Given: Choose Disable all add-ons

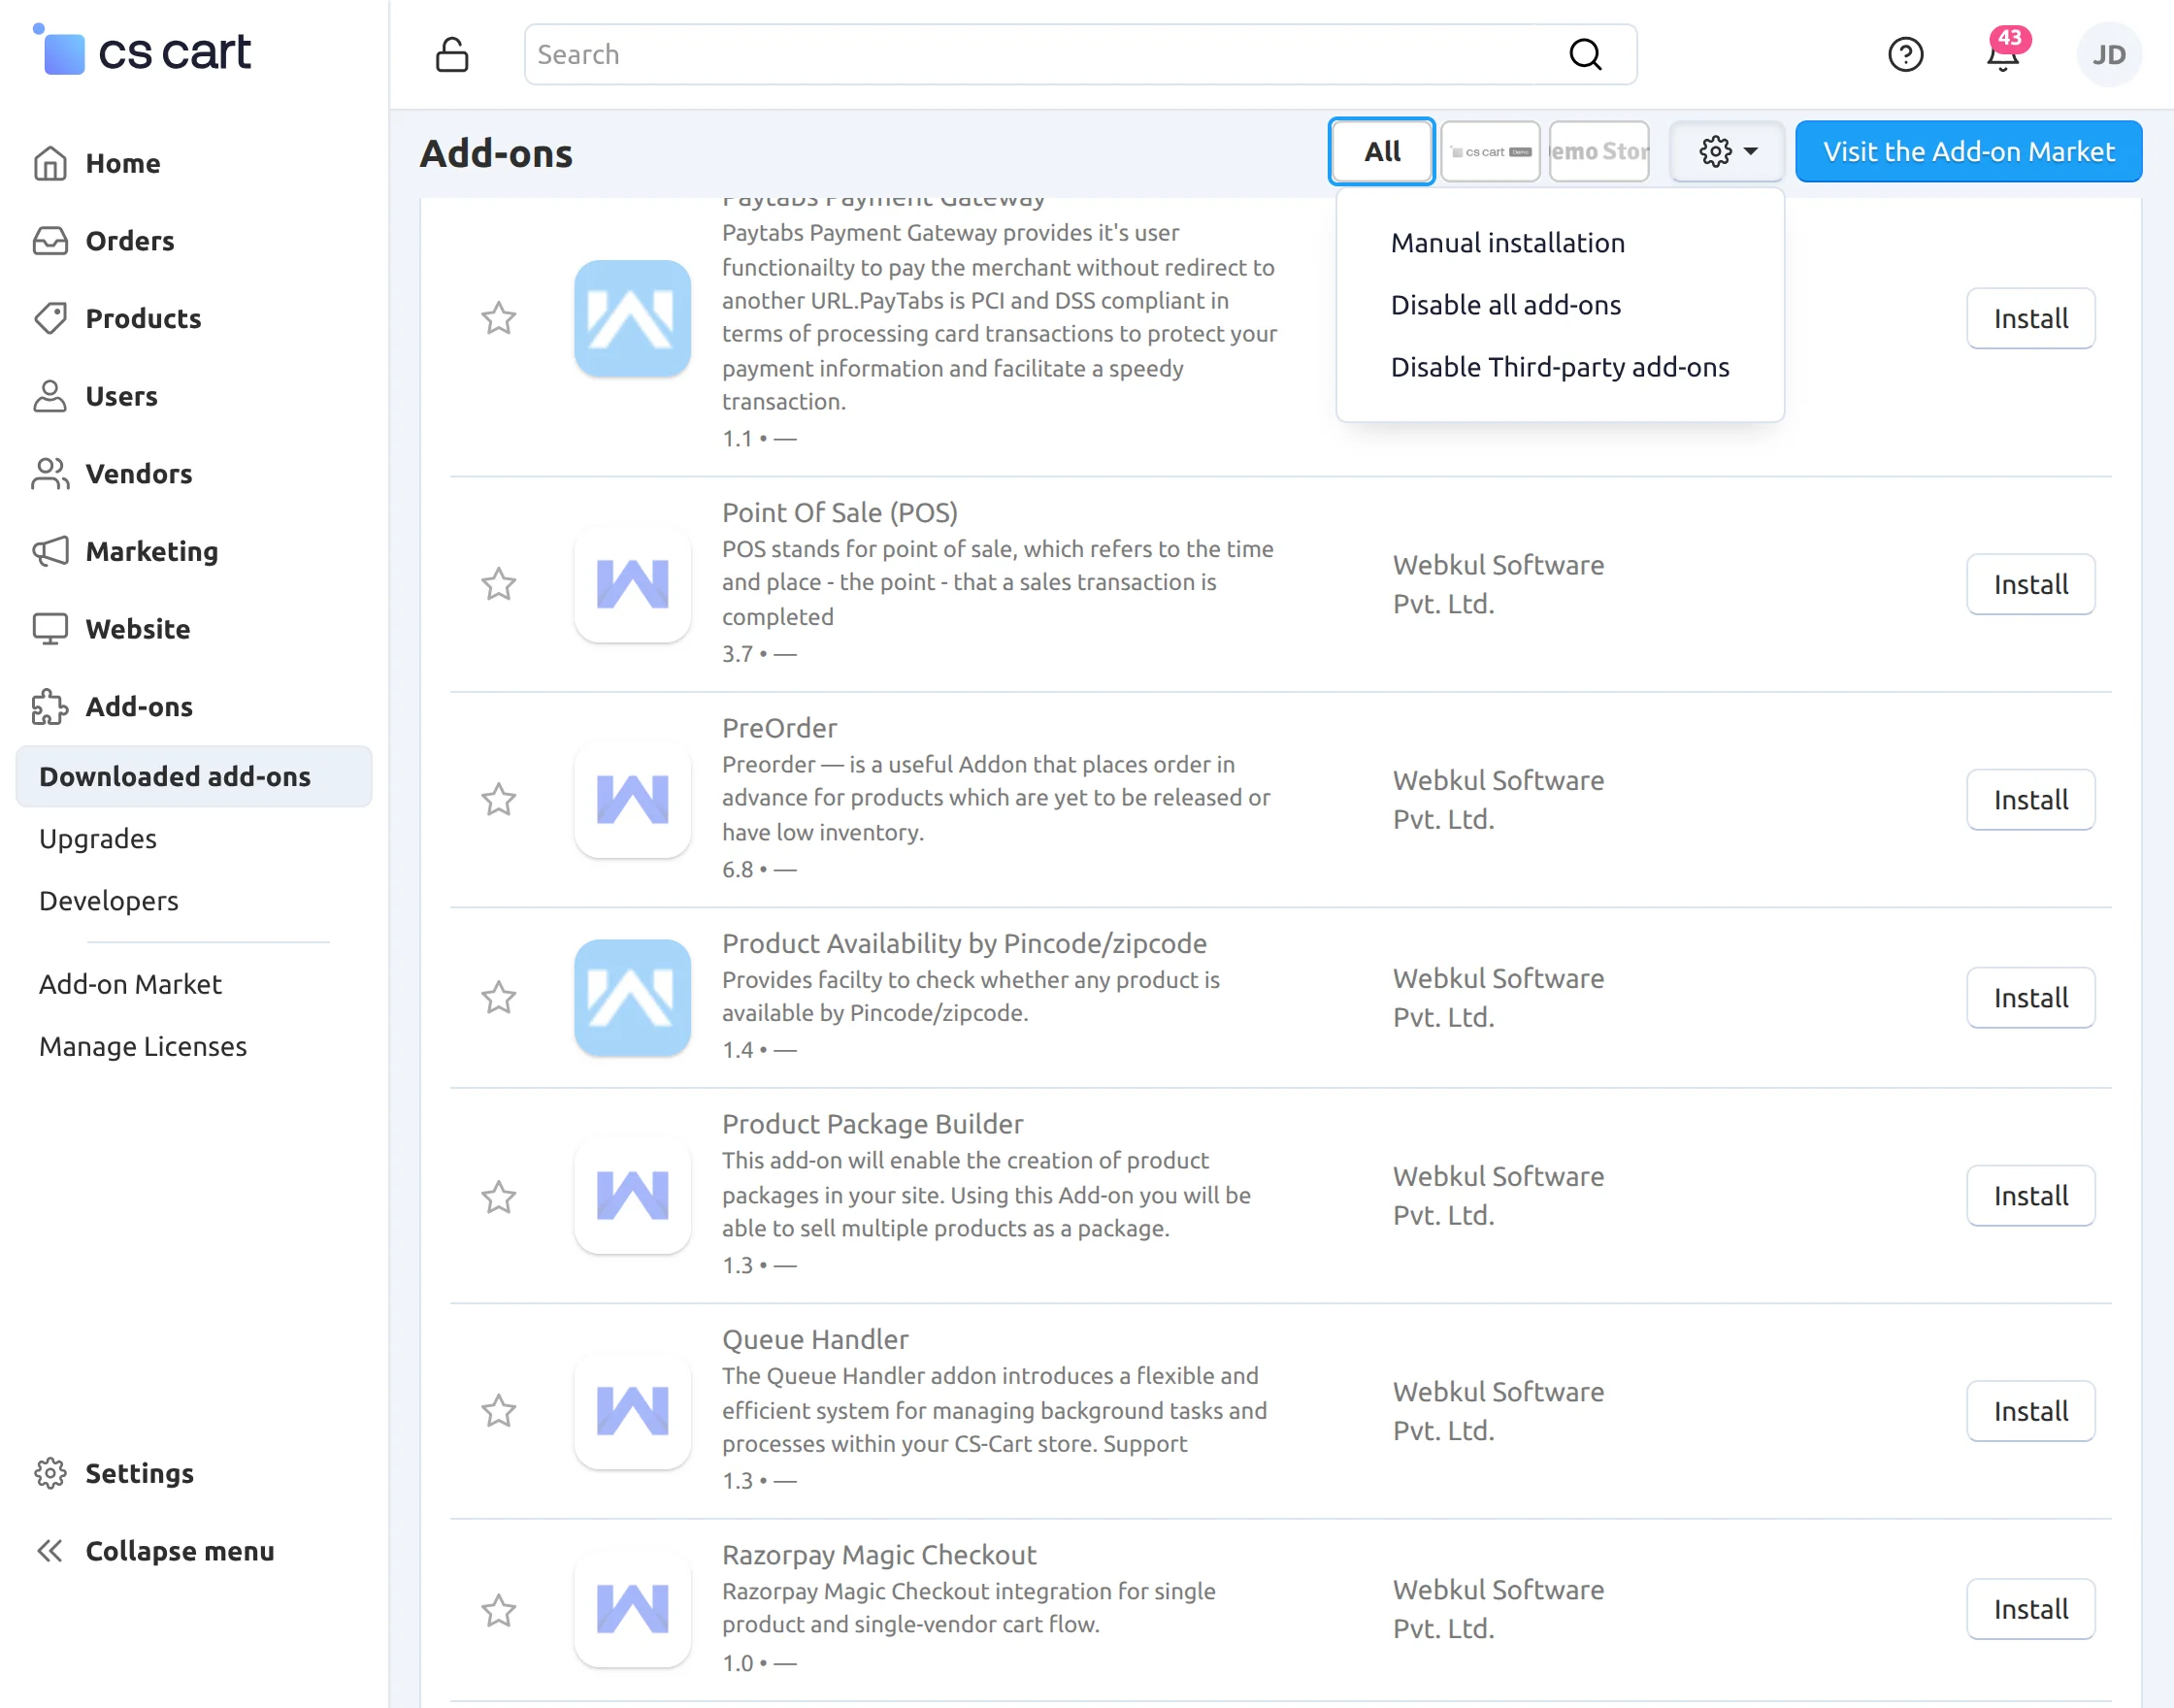Looking at the screenshot, I should point(1506,305).
